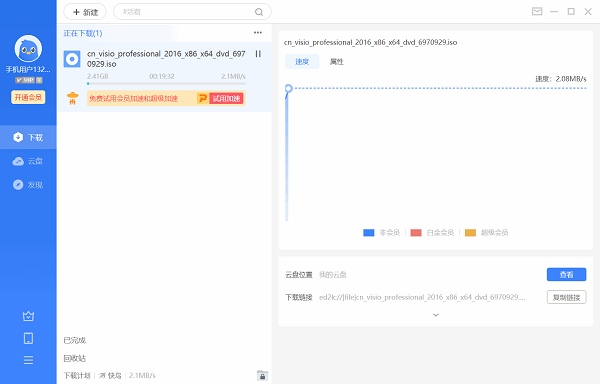This screenshot has width=600, height=384.
Task: Pause the cn_visio_professional download
Action: (x=258, y=54)
